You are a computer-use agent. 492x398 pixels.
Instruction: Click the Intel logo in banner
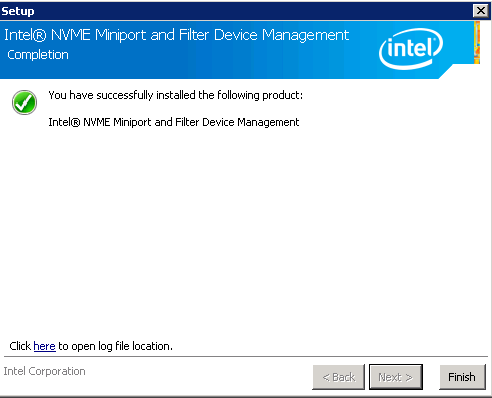pyautogui.click(x=411, y=49)
